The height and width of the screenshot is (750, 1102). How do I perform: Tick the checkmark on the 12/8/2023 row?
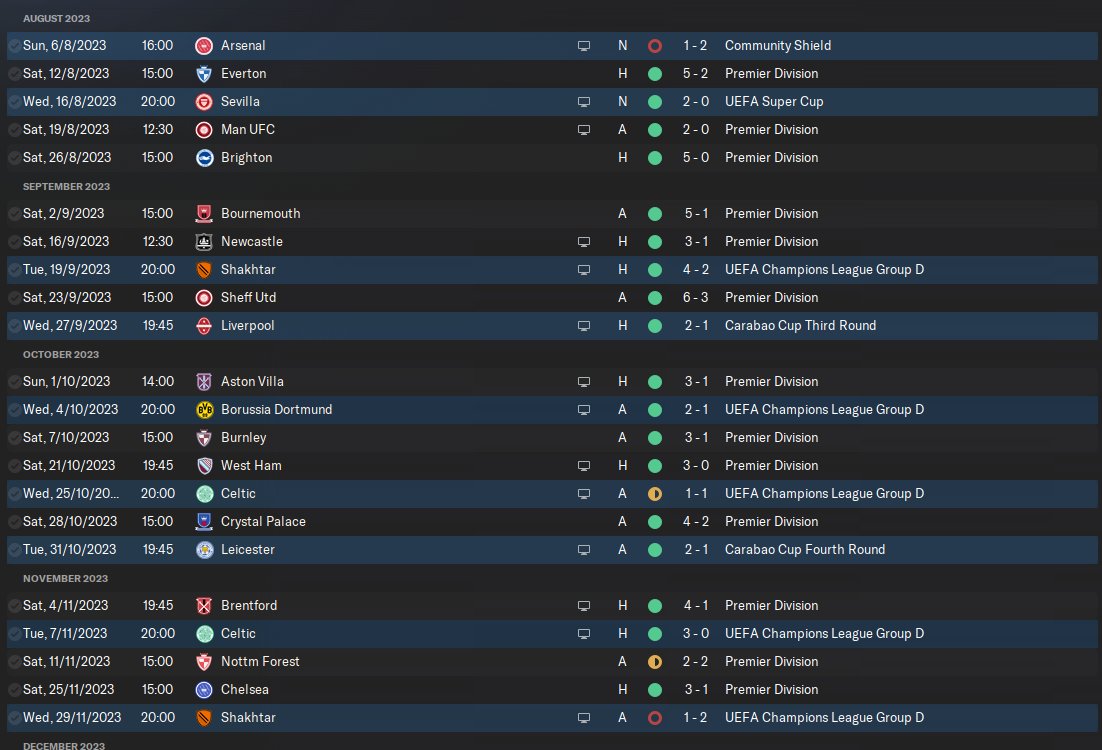point(14,74)
